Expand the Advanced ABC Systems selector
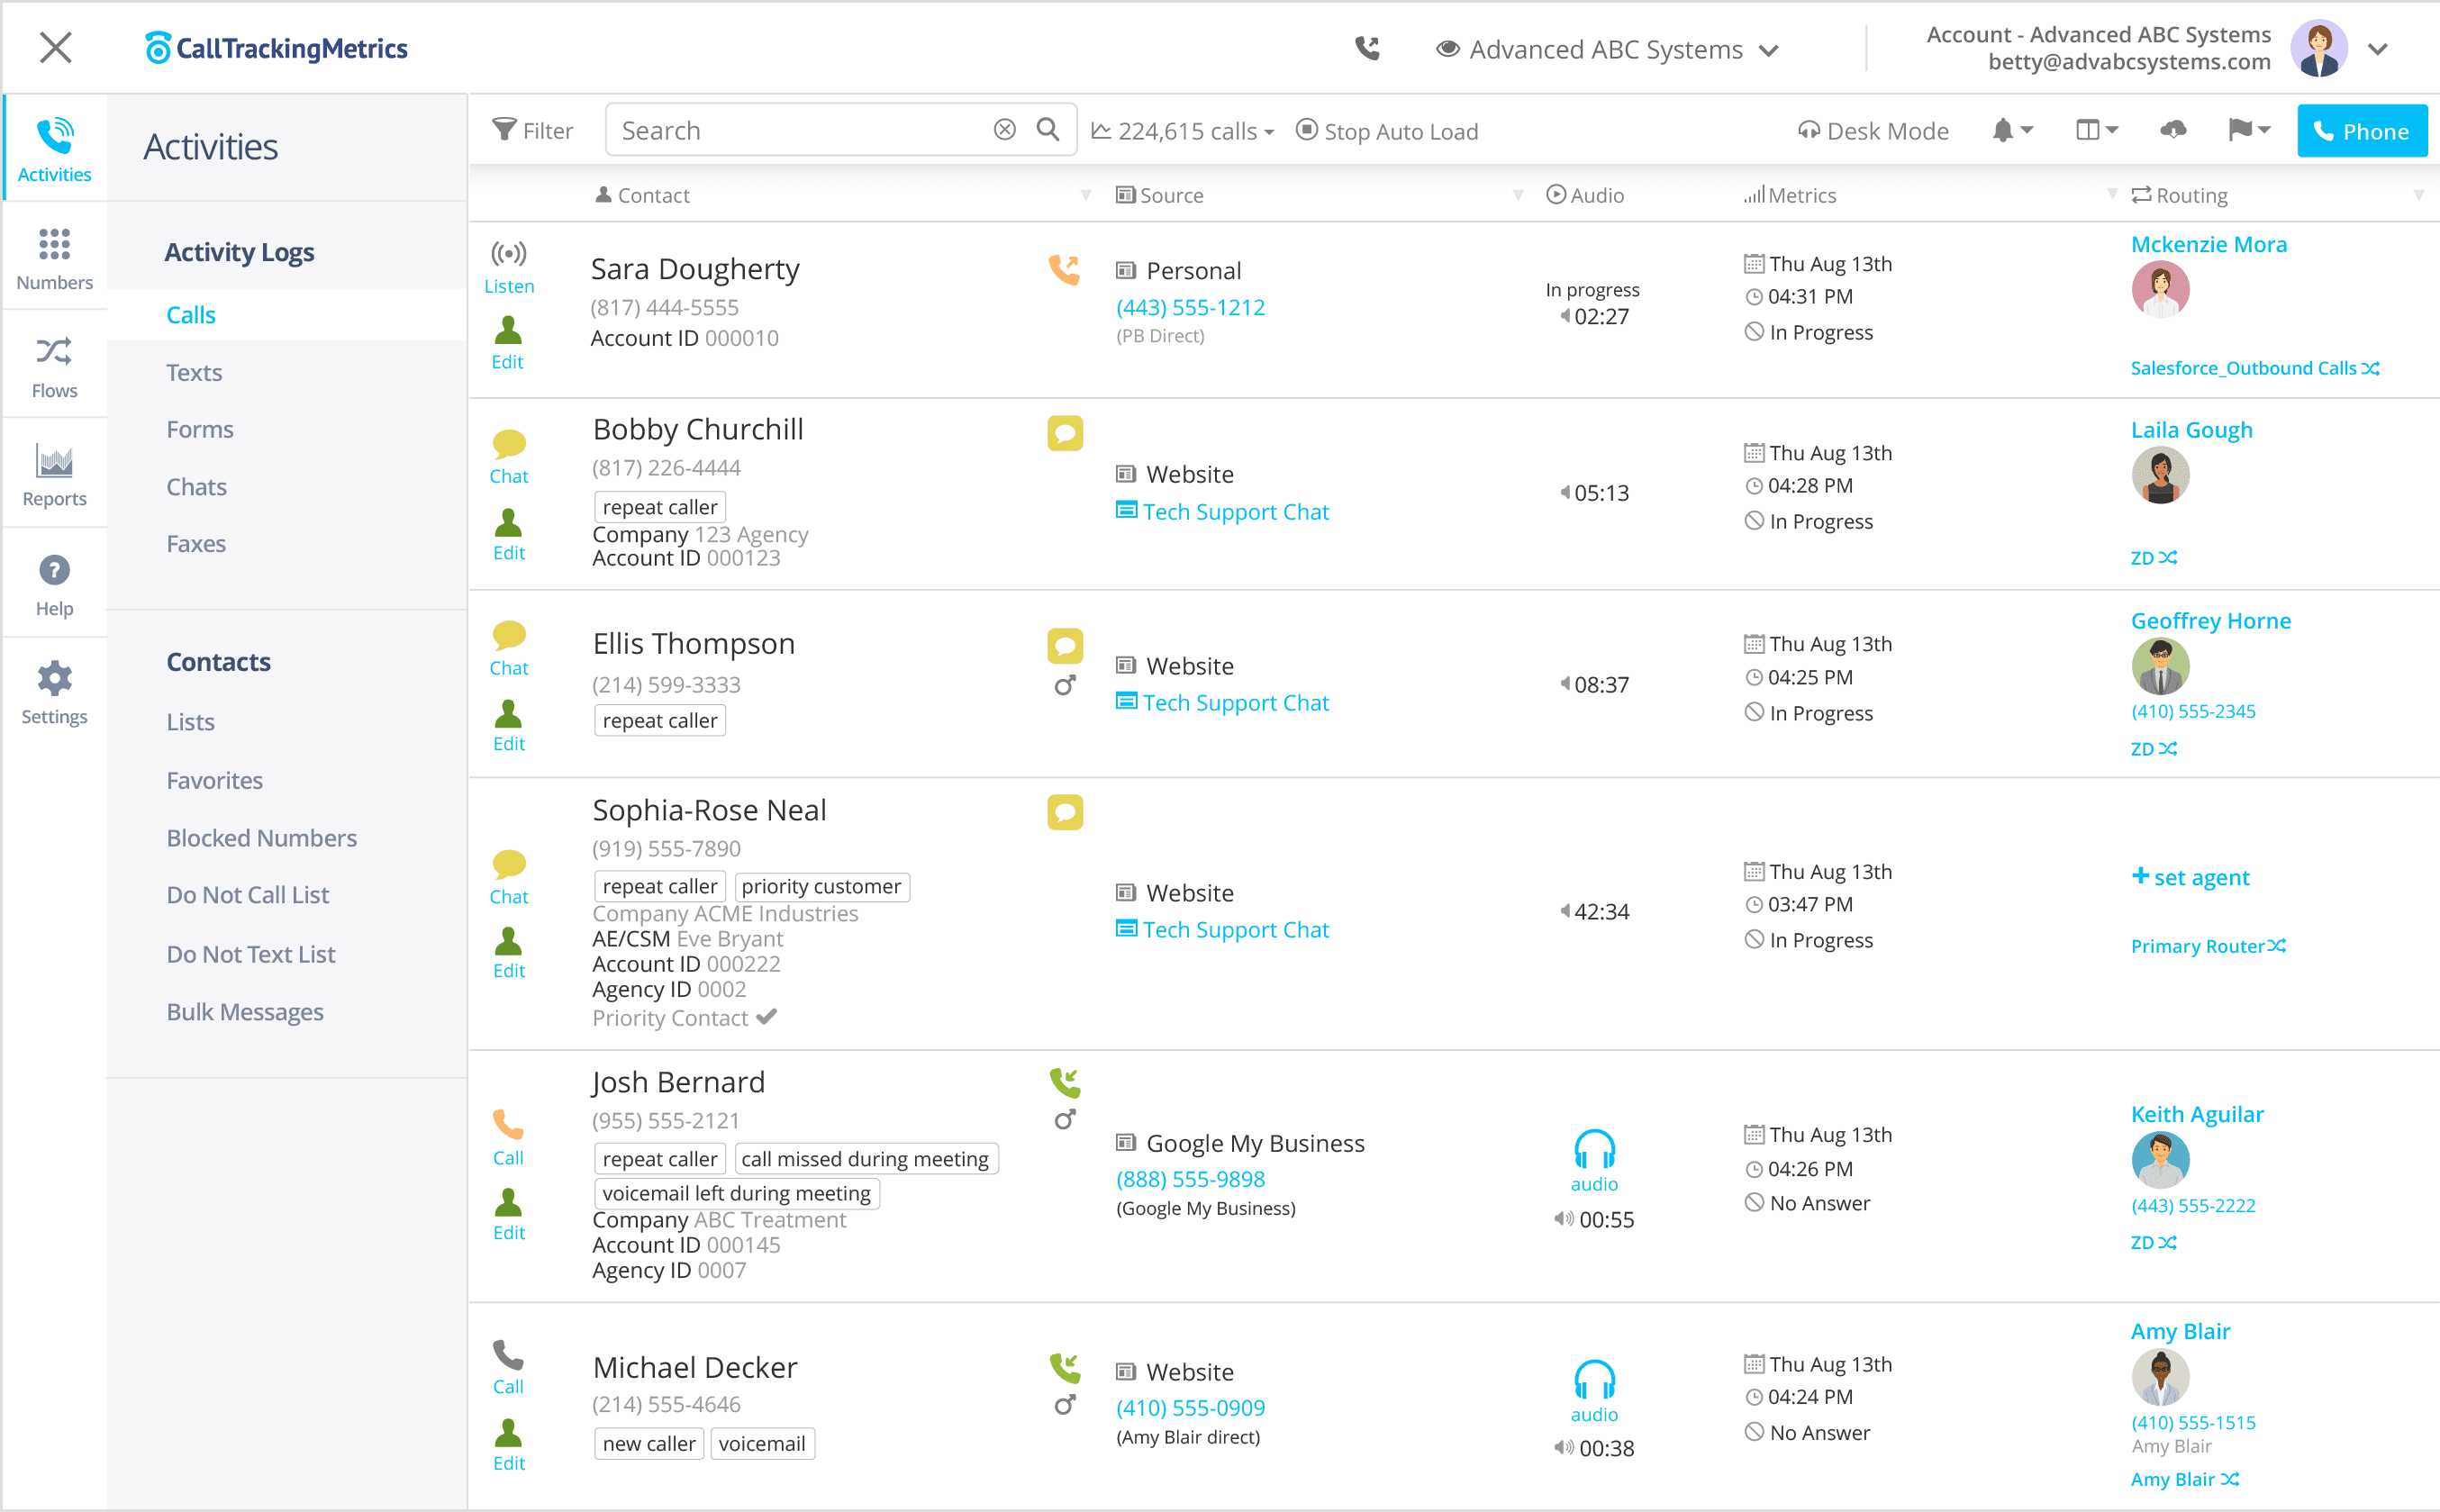This screenshot has width=2440, height=1512. 1770,49
